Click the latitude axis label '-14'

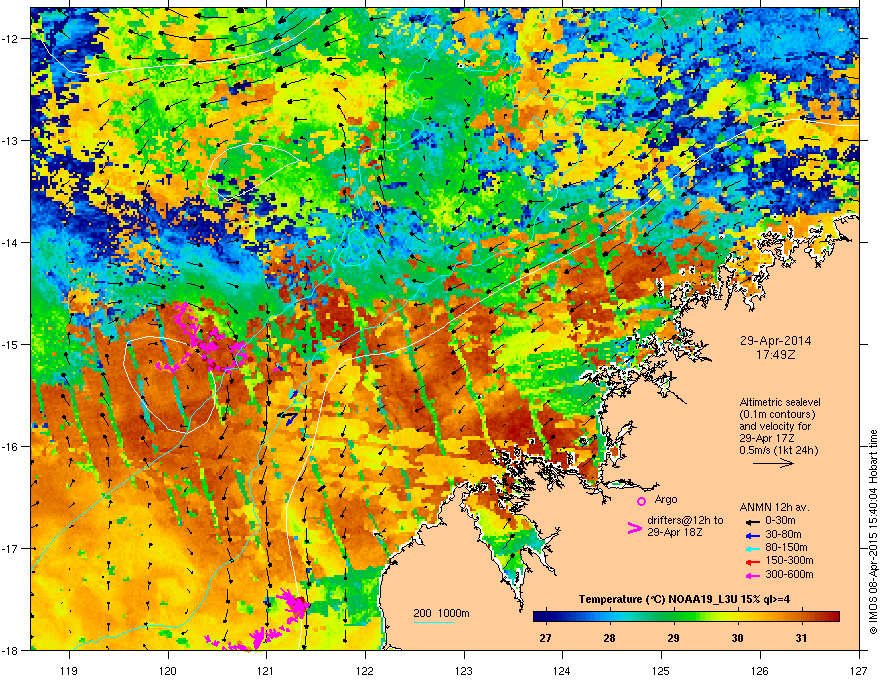tap(11, 242)
